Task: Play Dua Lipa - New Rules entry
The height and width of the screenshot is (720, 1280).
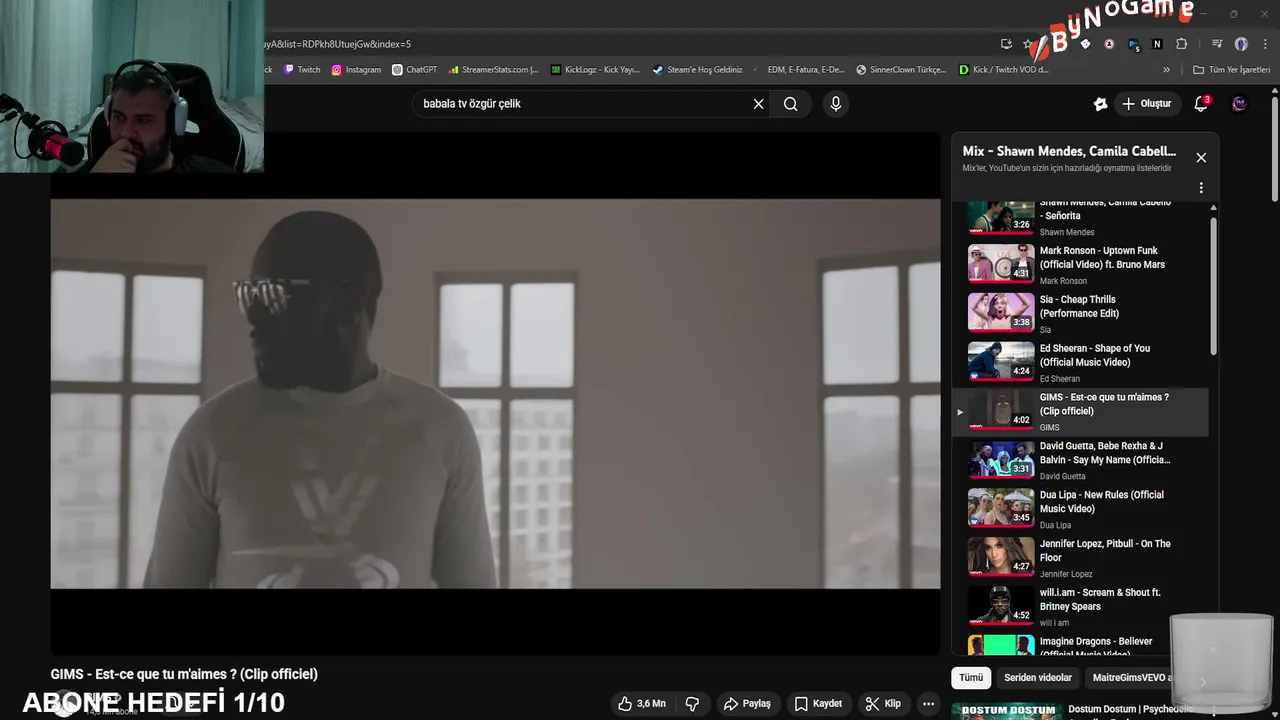Action: [1080, 510]
